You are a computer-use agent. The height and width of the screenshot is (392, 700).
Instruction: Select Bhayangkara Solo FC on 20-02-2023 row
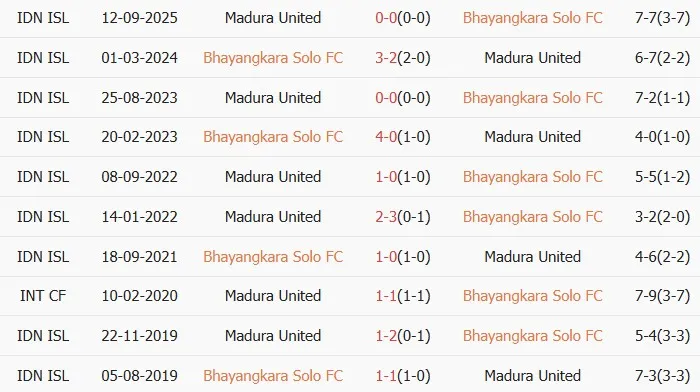click(x=273, y=137)
